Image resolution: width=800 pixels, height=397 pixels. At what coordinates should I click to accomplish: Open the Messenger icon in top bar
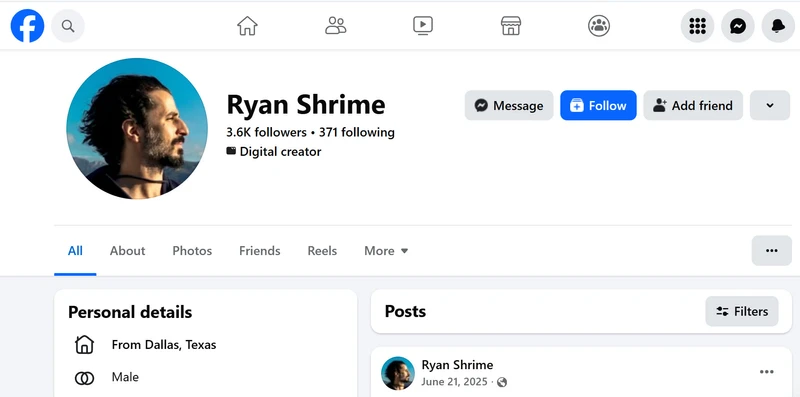pos(738,26)
